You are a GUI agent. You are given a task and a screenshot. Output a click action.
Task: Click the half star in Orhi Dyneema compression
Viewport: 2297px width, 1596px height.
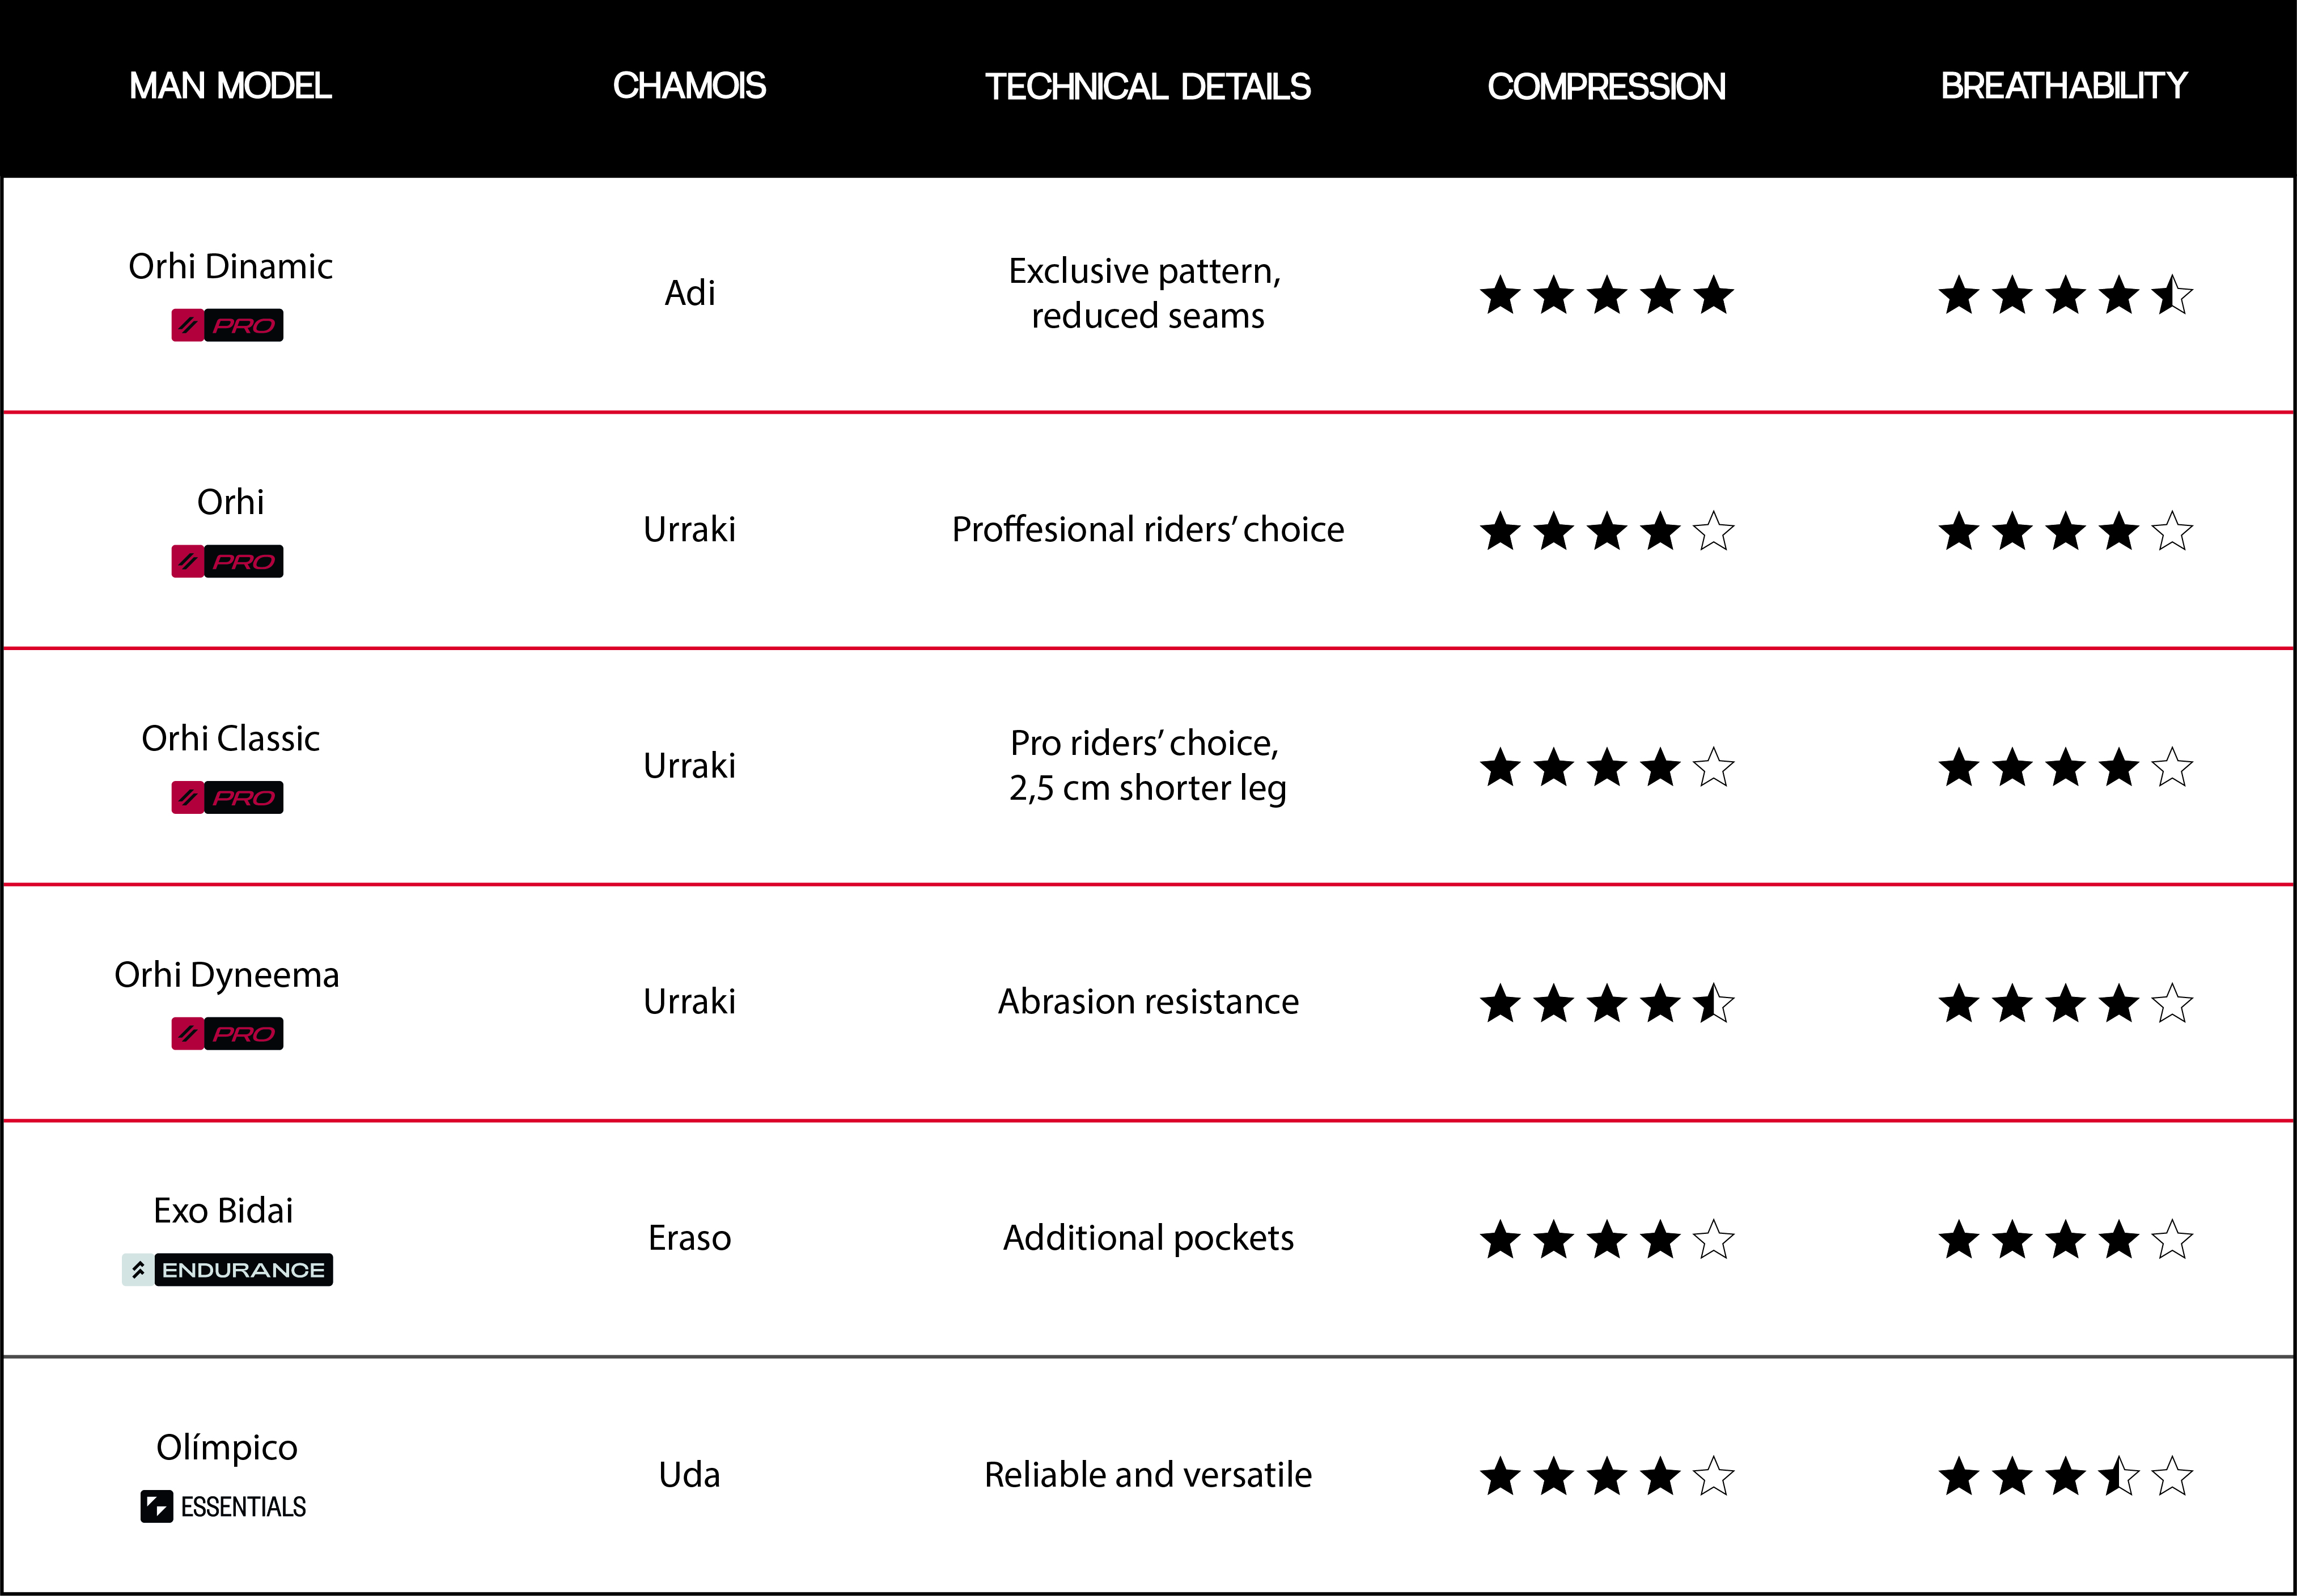pyautogui.click(x=1713, y=1004)
